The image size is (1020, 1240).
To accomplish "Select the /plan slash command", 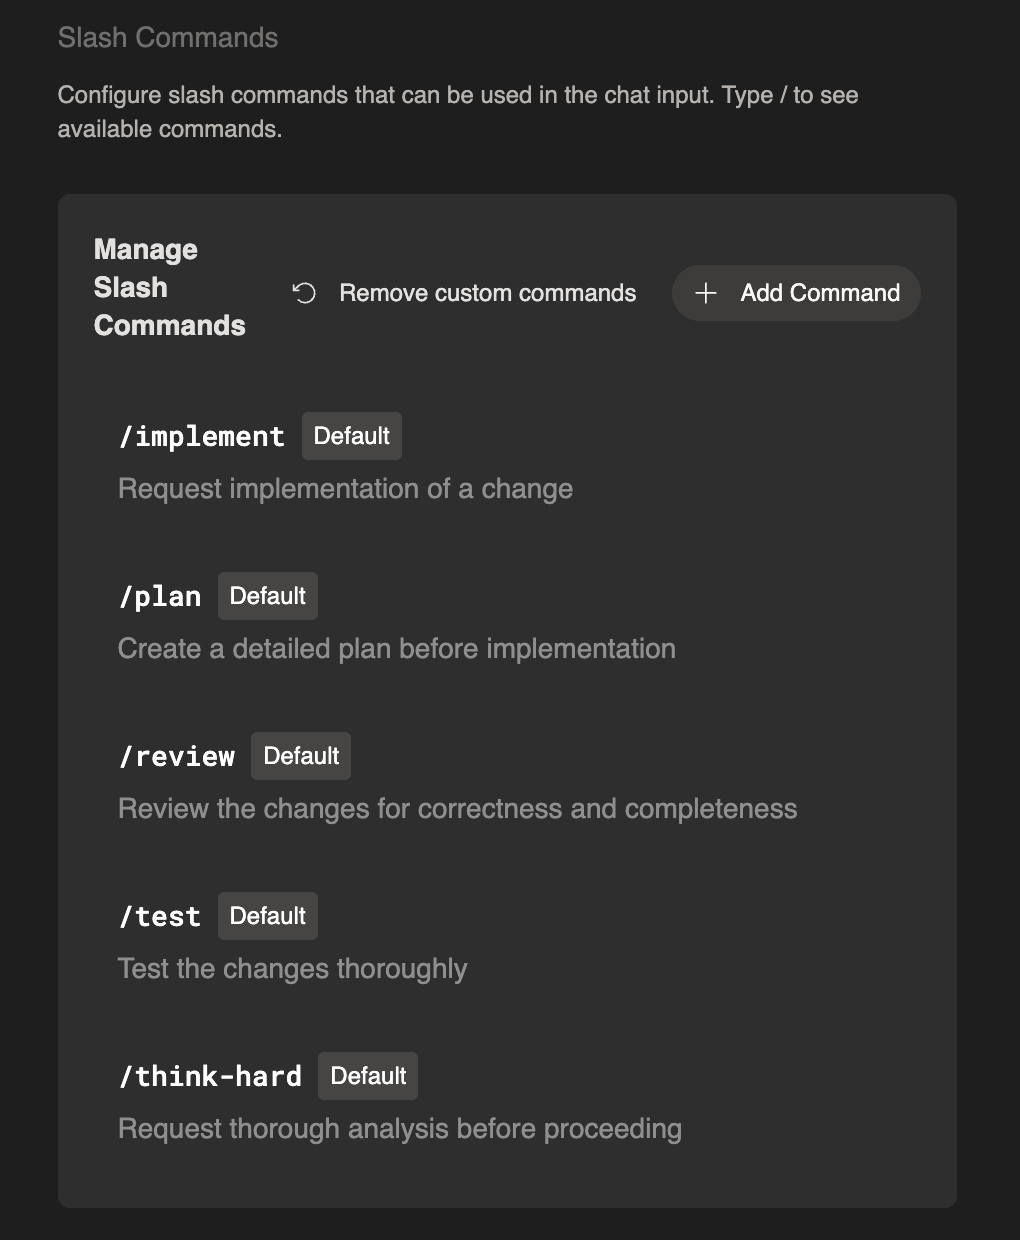I will pyautogui.click(x=160, y=596).
